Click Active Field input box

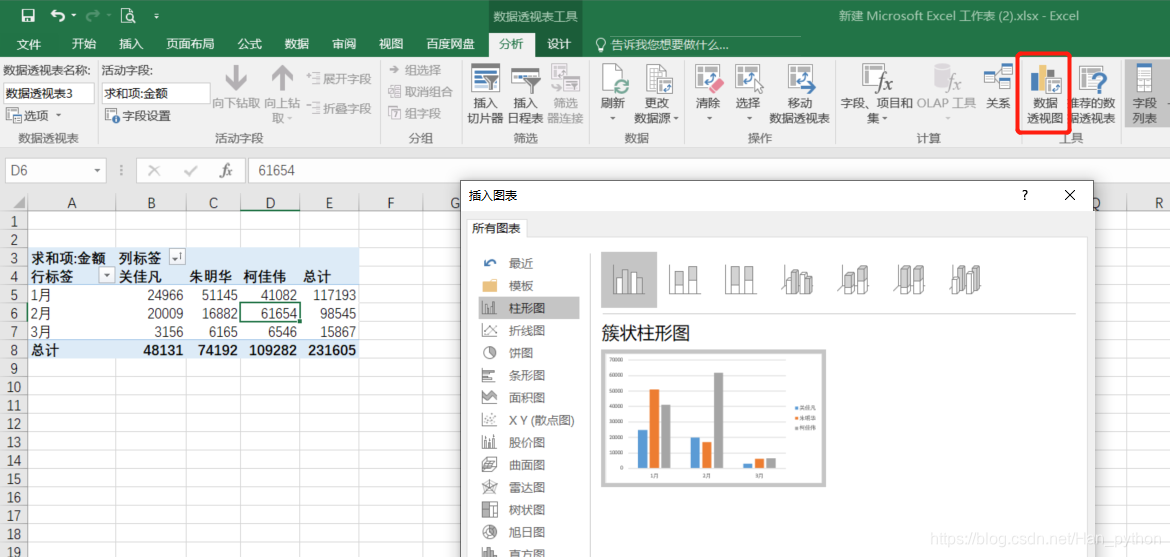[156, 93]
